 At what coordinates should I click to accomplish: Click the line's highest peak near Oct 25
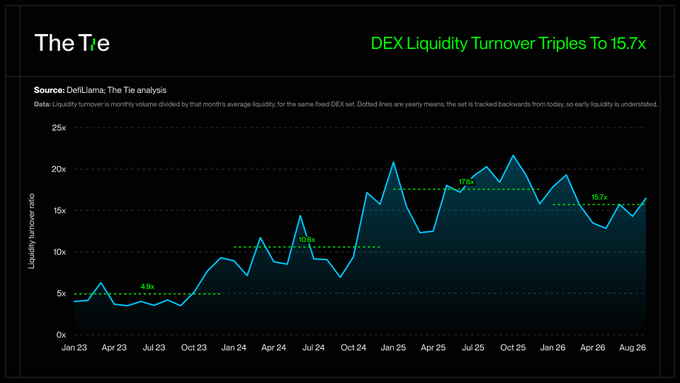click(x=513, y=155)
